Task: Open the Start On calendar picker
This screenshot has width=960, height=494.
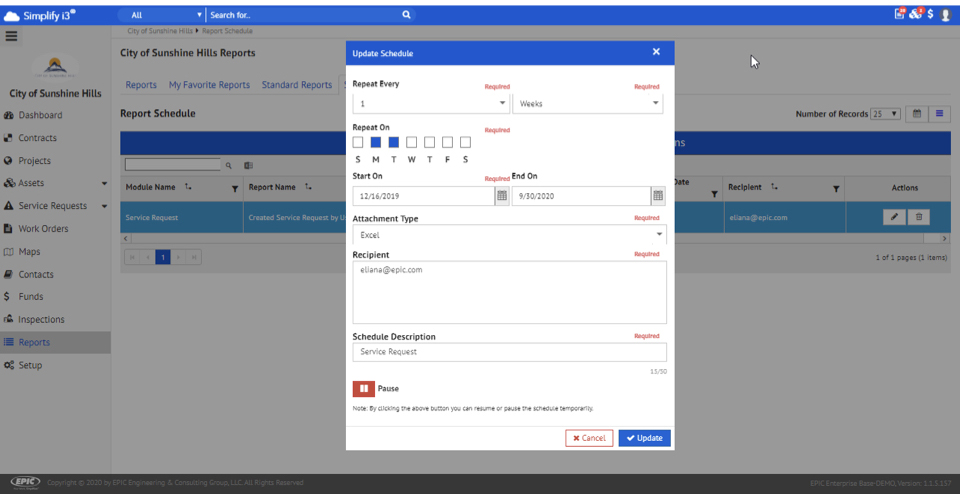Action: pyautogui.click(x=502, y=196)
